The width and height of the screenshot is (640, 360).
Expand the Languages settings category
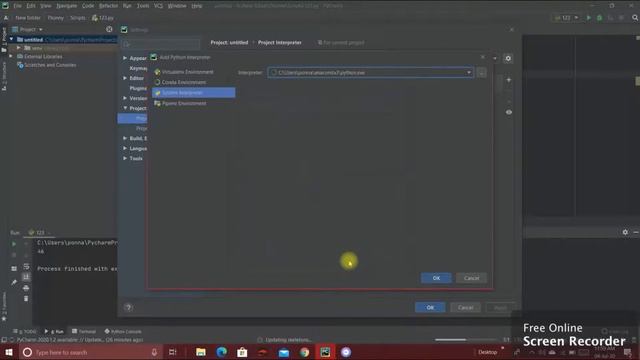(125, 148)
